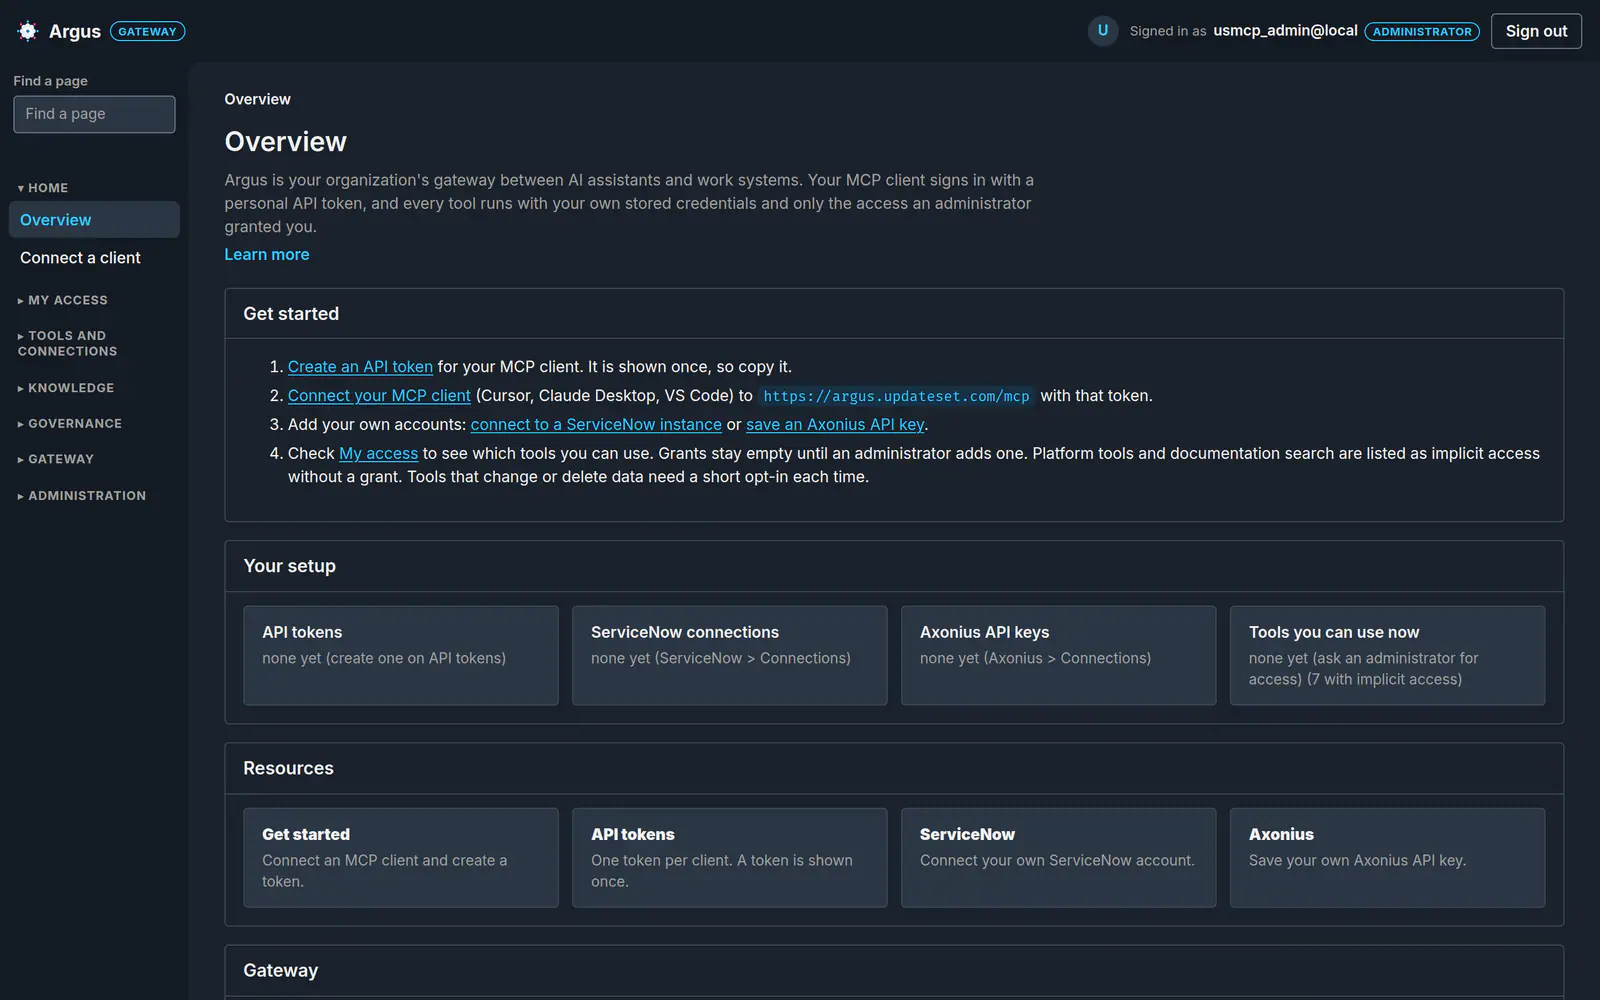Click the GATEWAY badge beside Argus
1600x1000 pixels.
147,31
